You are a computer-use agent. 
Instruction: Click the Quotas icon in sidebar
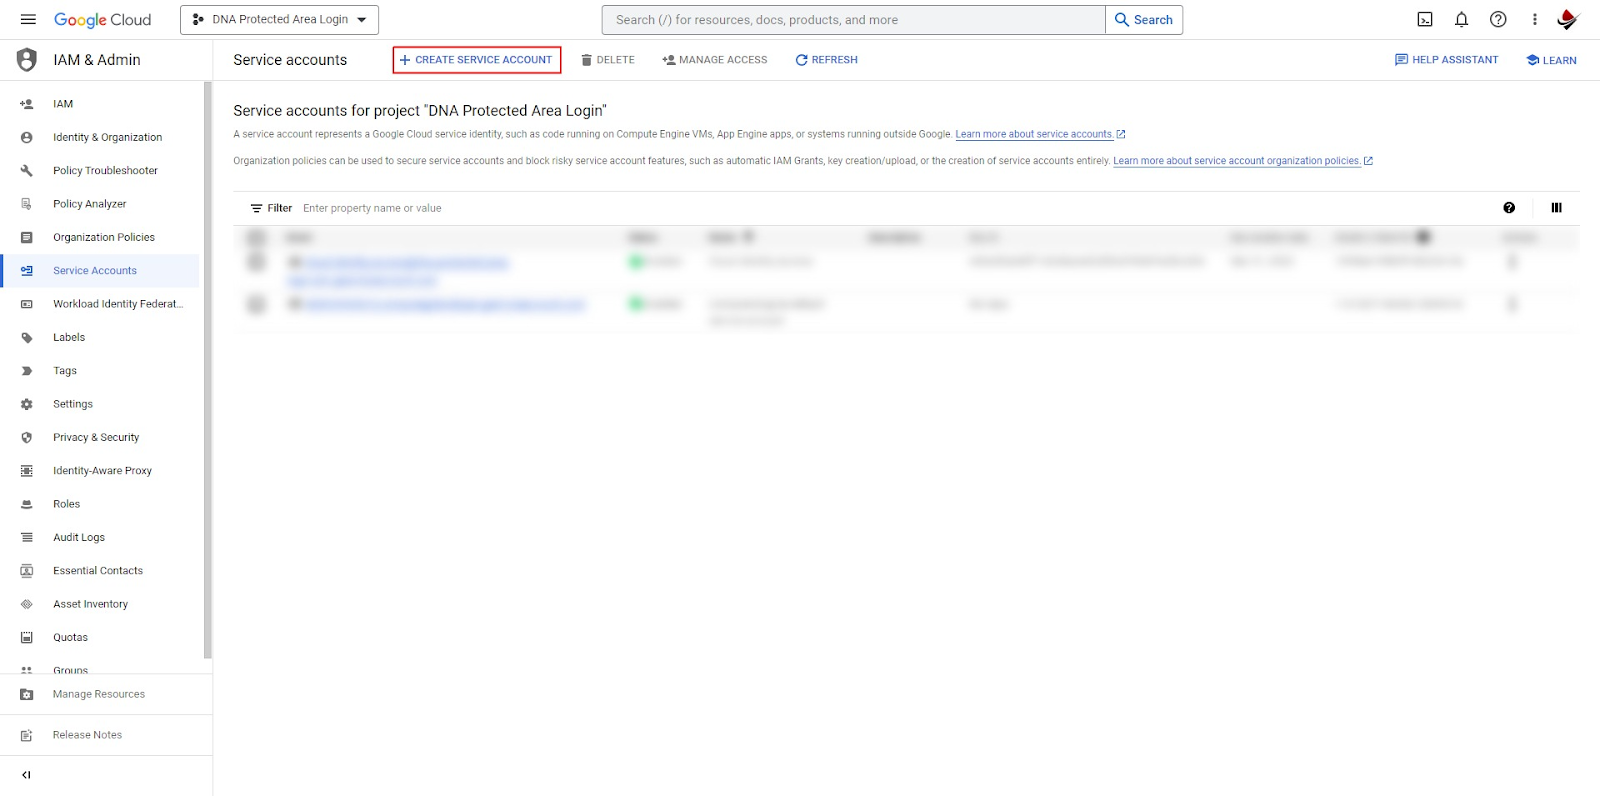27,637
